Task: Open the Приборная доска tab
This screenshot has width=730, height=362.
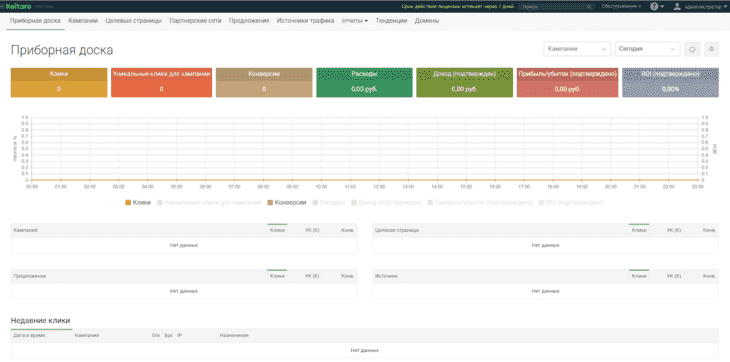Action: (x=35, y=21)
